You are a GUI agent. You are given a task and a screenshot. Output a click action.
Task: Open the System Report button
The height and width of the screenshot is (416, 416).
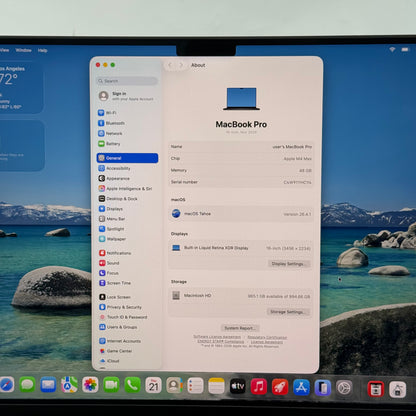[240, 328]
